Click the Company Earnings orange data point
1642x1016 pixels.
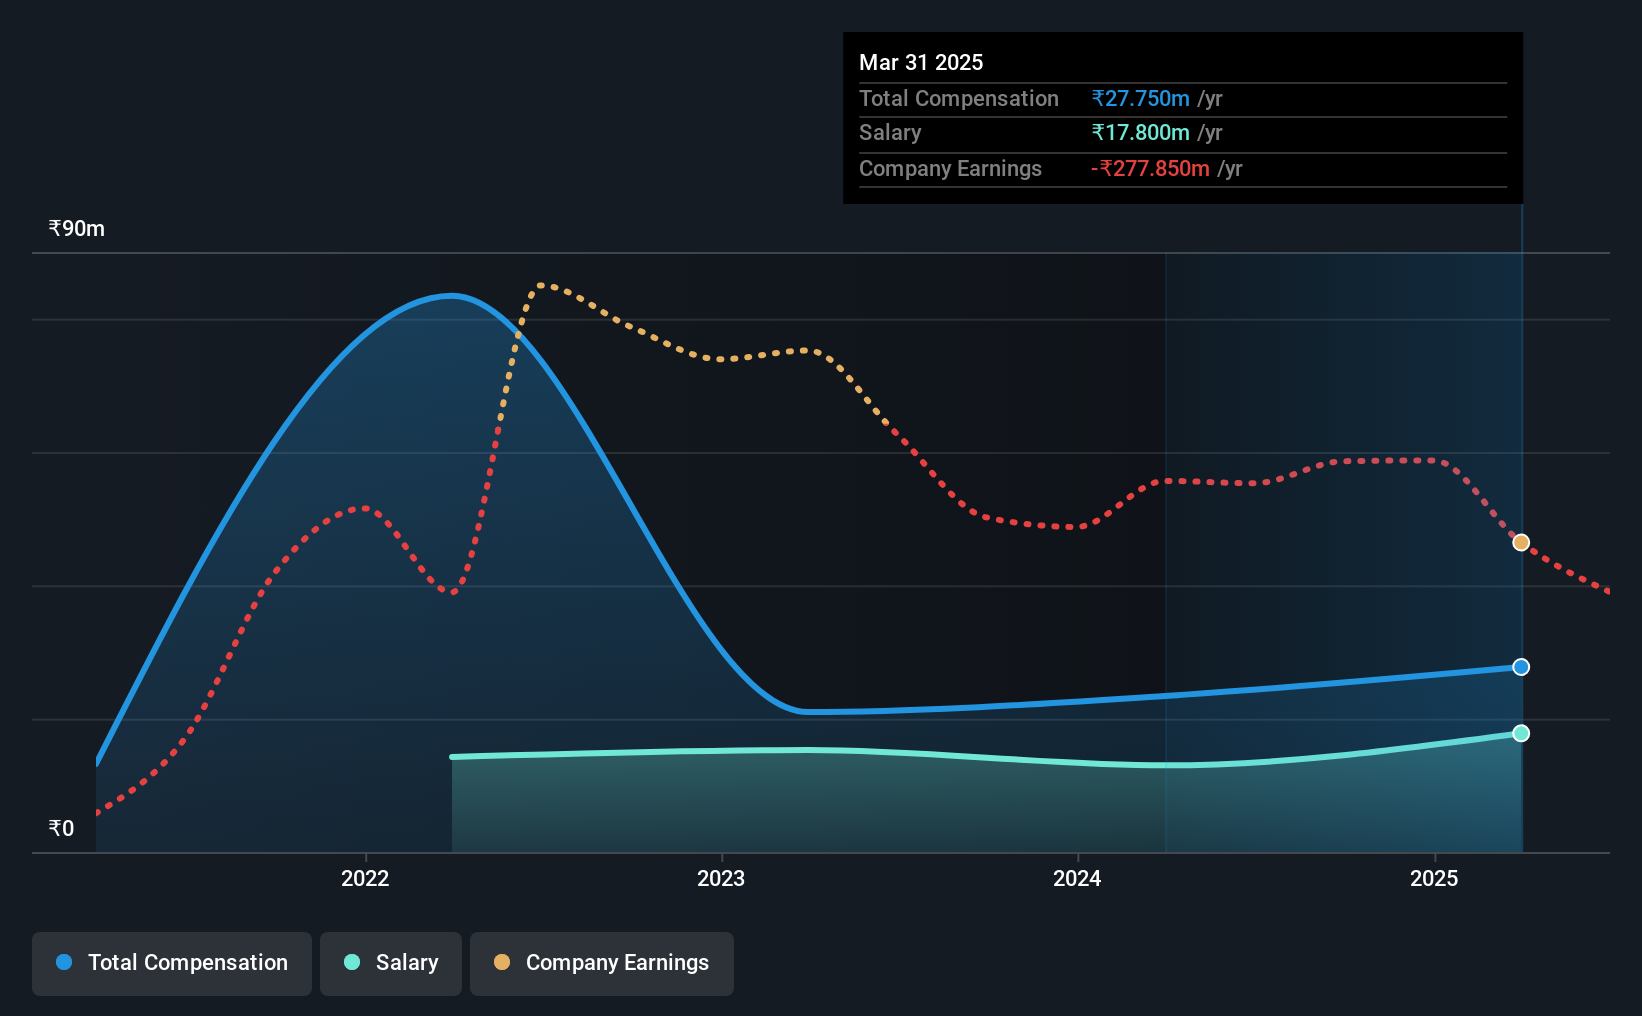pyautogui.click(x=1520, y=542)
